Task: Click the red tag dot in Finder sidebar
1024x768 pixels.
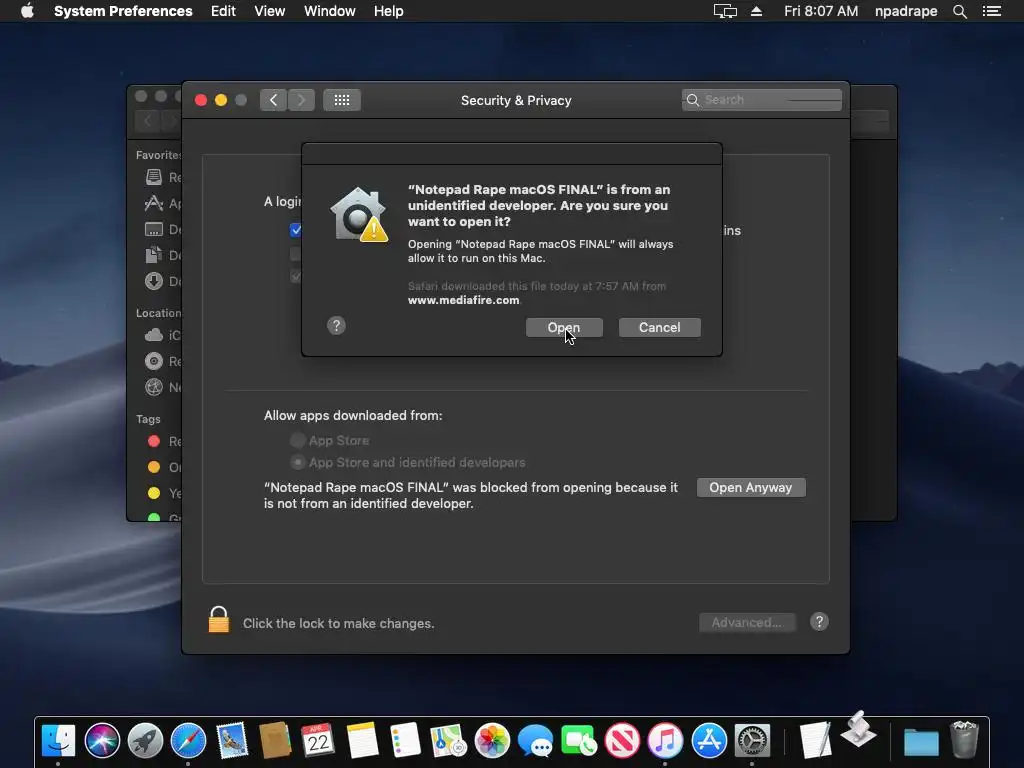Action: click(x=154, y=441)
